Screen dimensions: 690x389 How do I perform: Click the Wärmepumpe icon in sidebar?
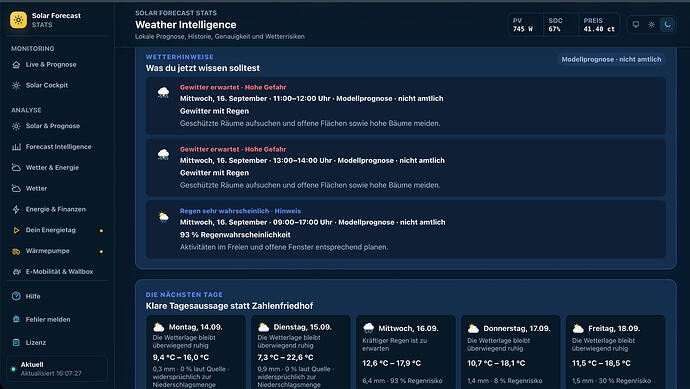pyautogui.click(x=16, y=251)
